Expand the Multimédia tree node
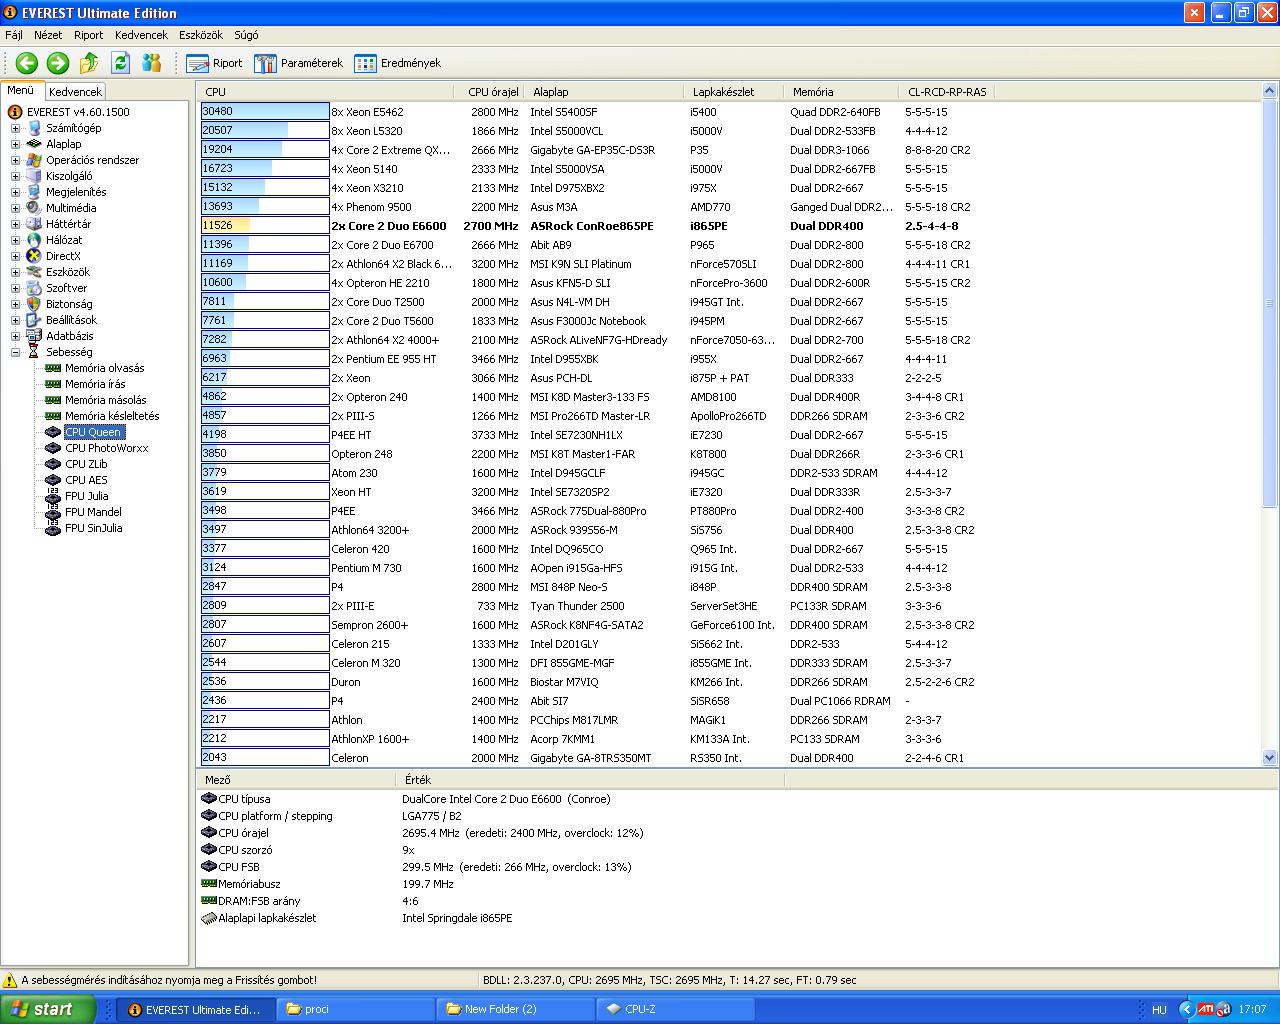Image resolution: width=1280 pixels, height=1024 pixels. 15,208
